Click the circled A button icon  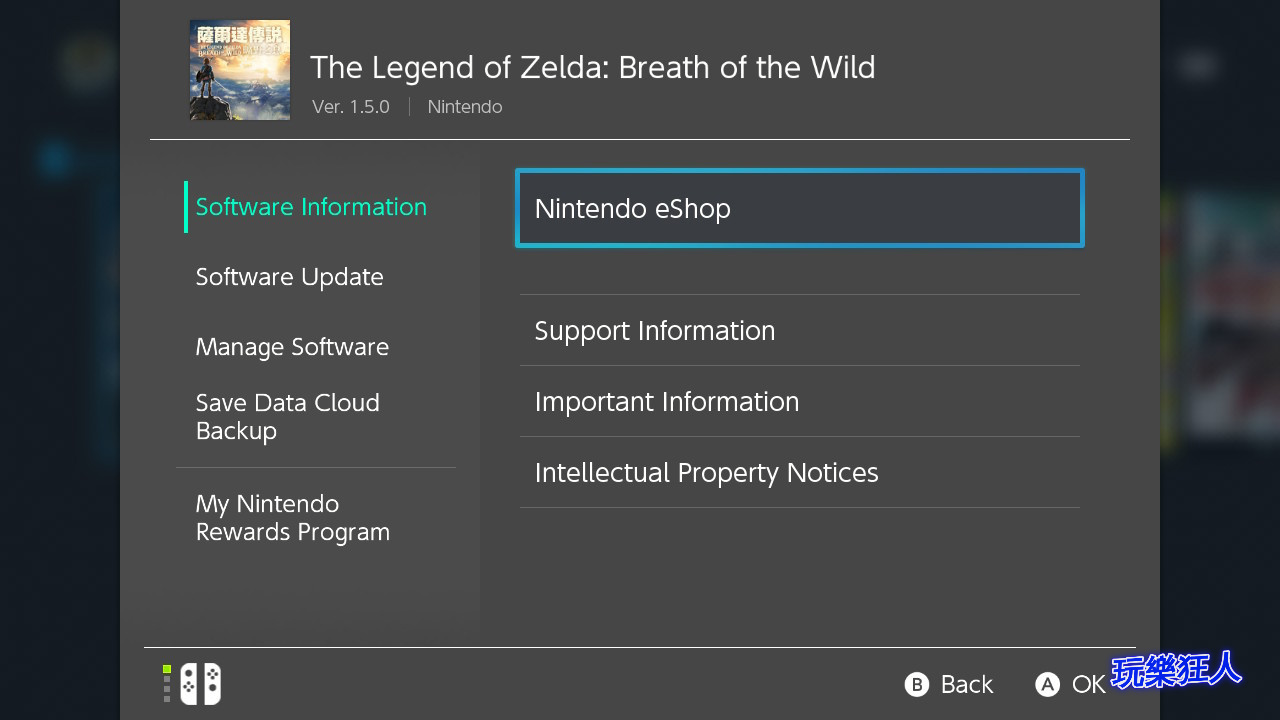(x=1047, y=684)
